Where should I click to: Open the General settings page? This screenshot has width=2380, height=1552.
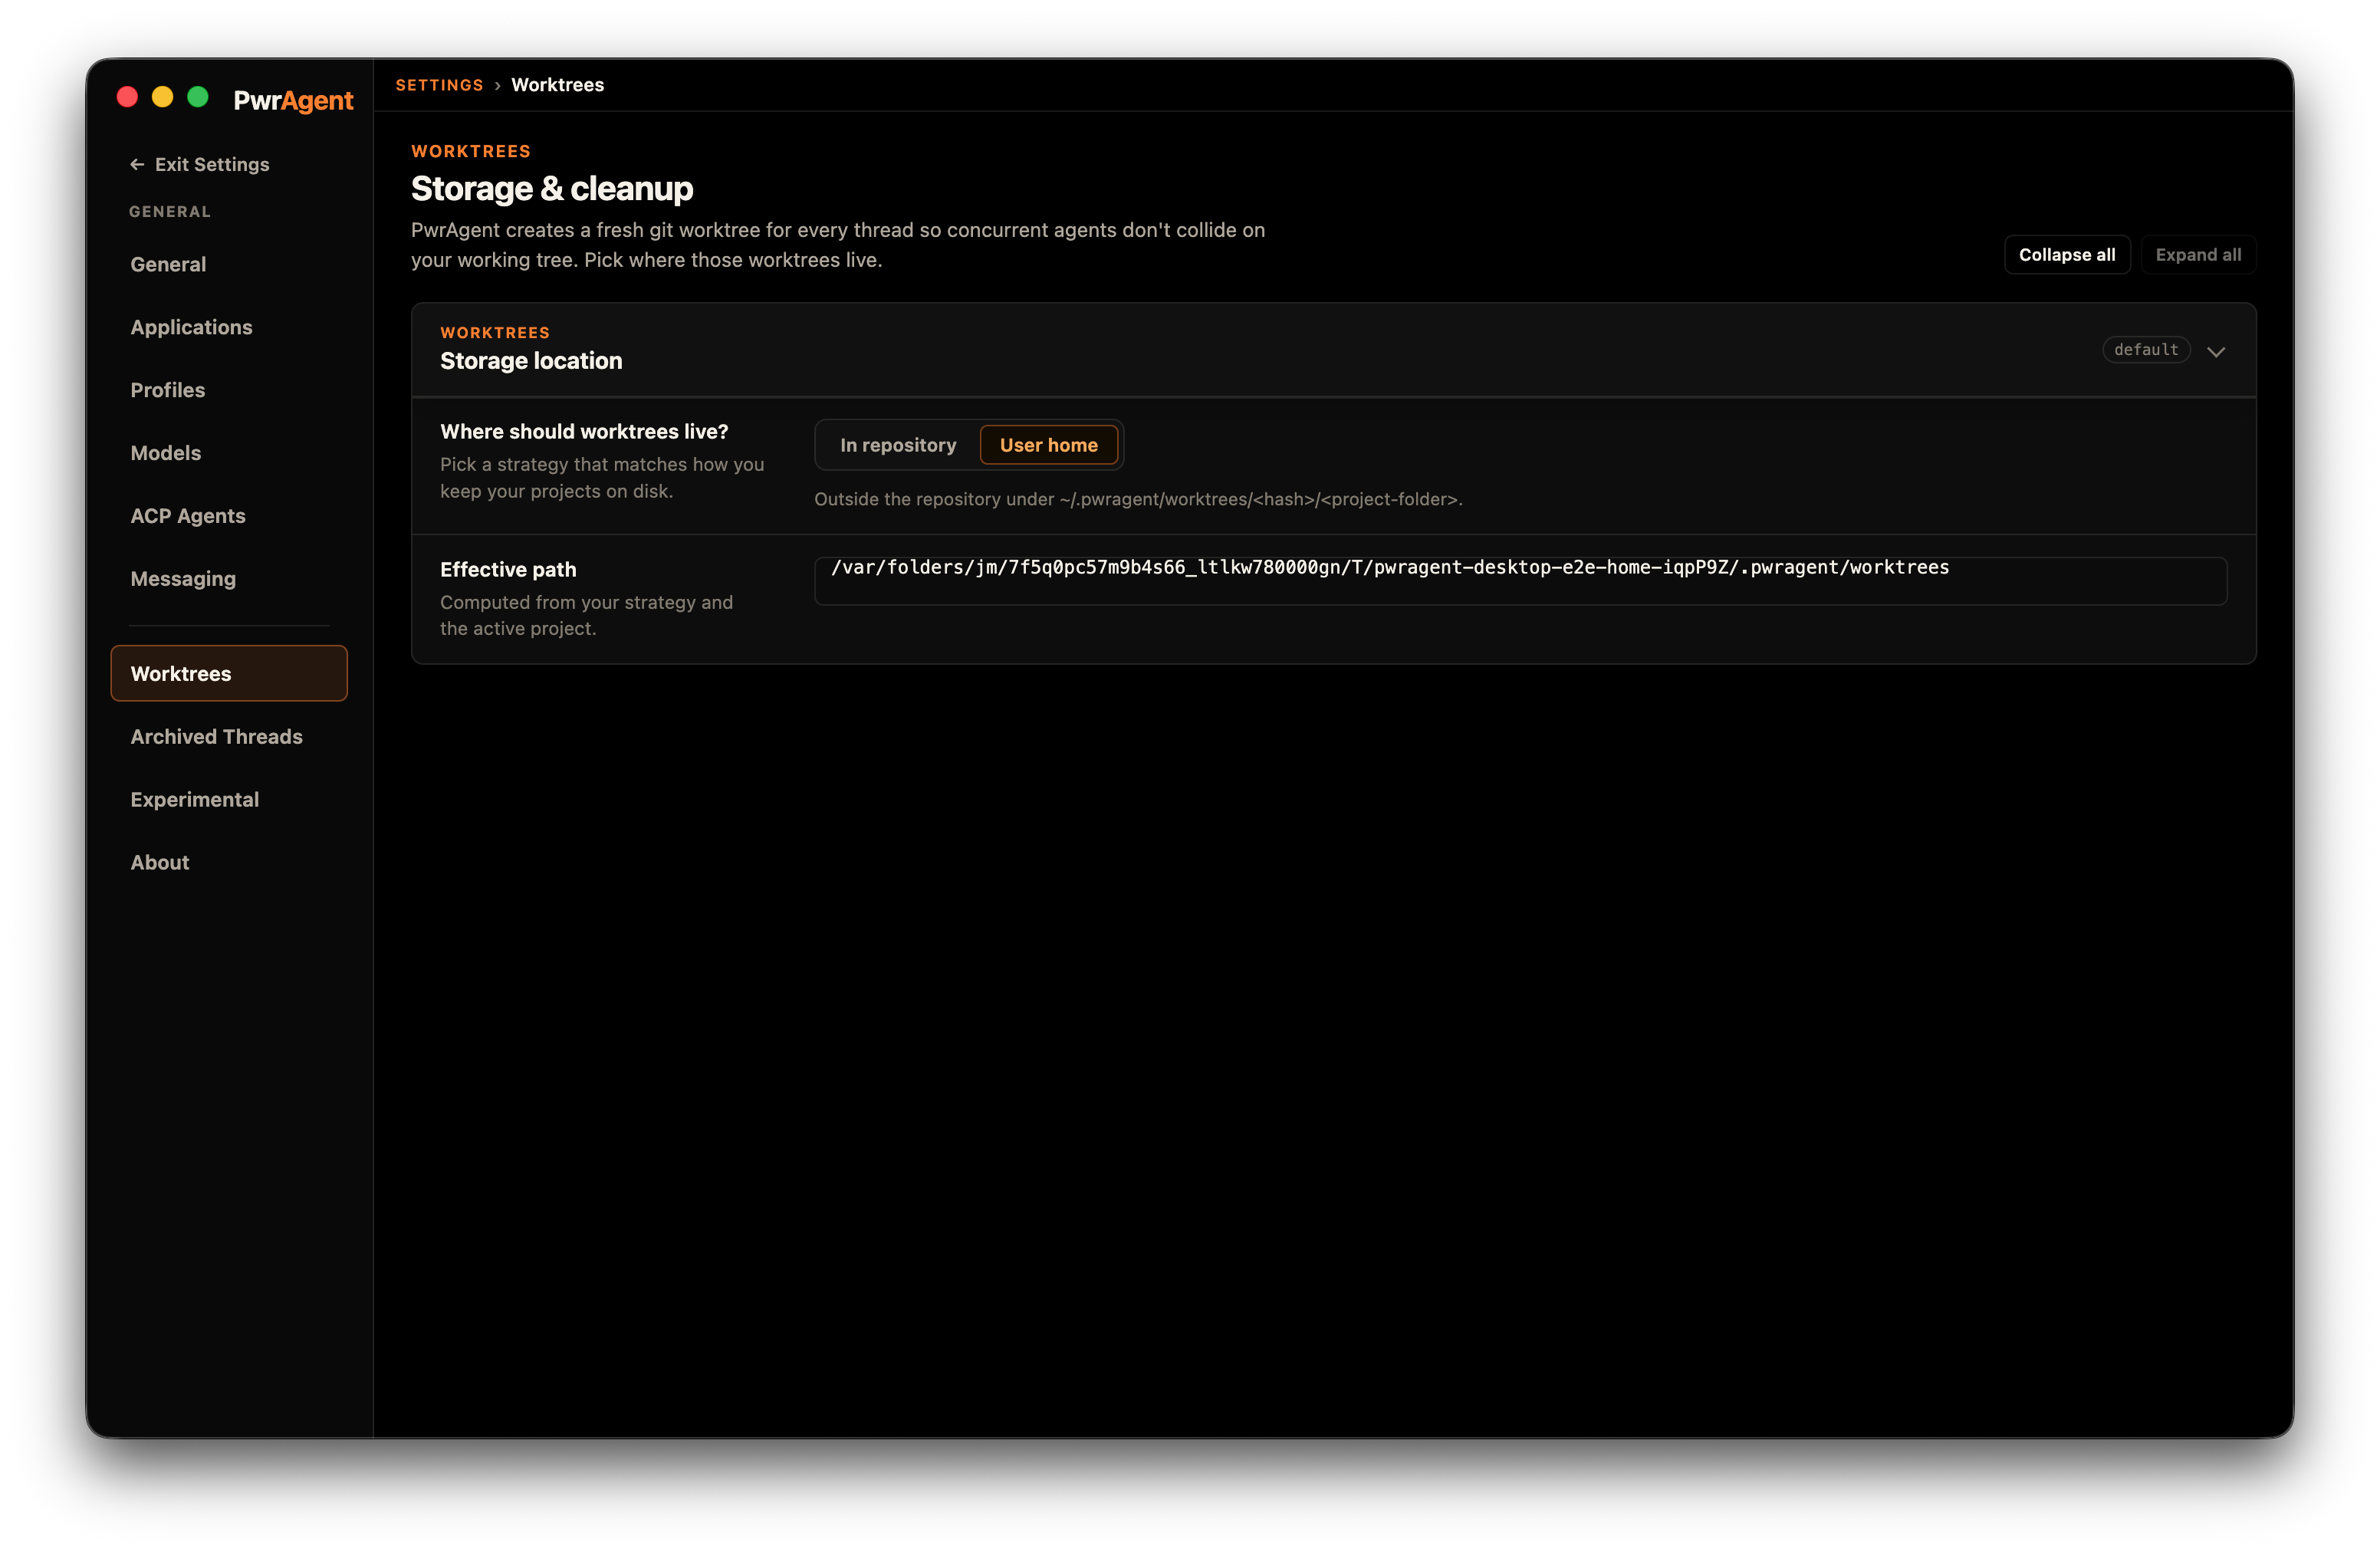(x=229, y=264)
